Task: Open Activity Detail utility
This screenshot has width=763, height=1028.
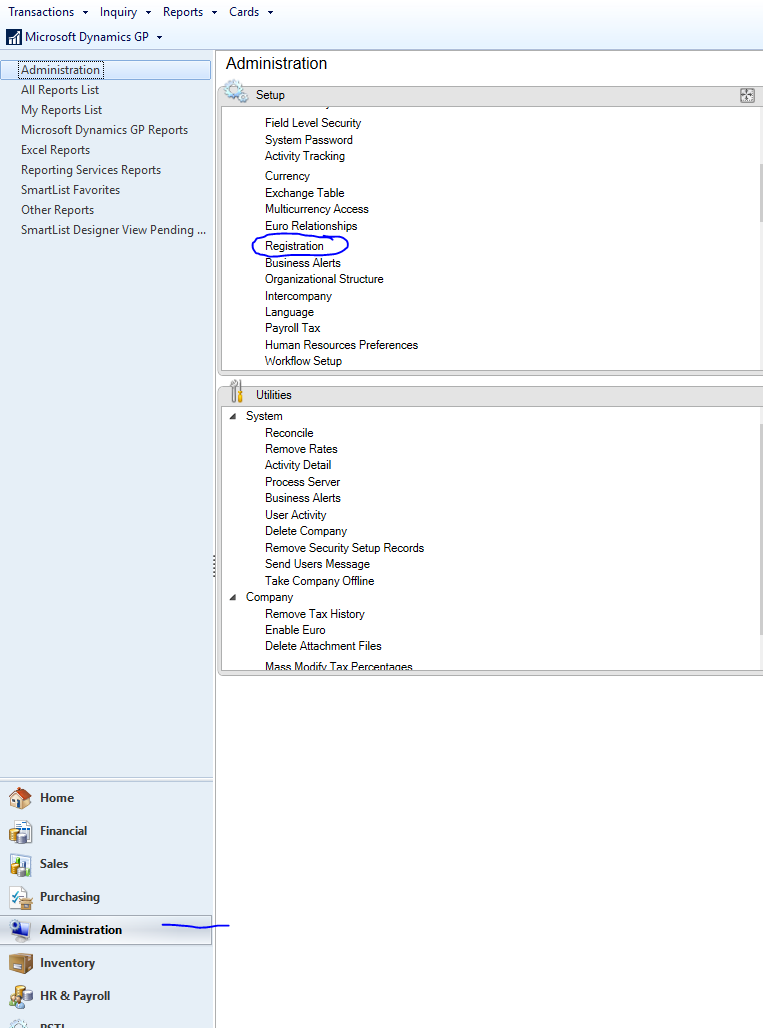Action: tap(298, 465)
